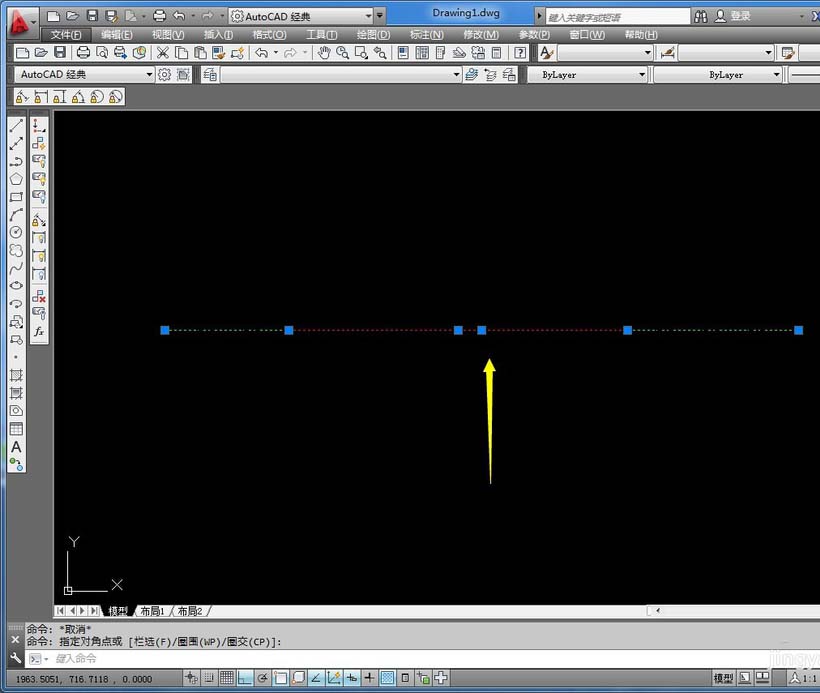
Task: Open the ByLayer color dropdown
Action: tap(642, 75)
